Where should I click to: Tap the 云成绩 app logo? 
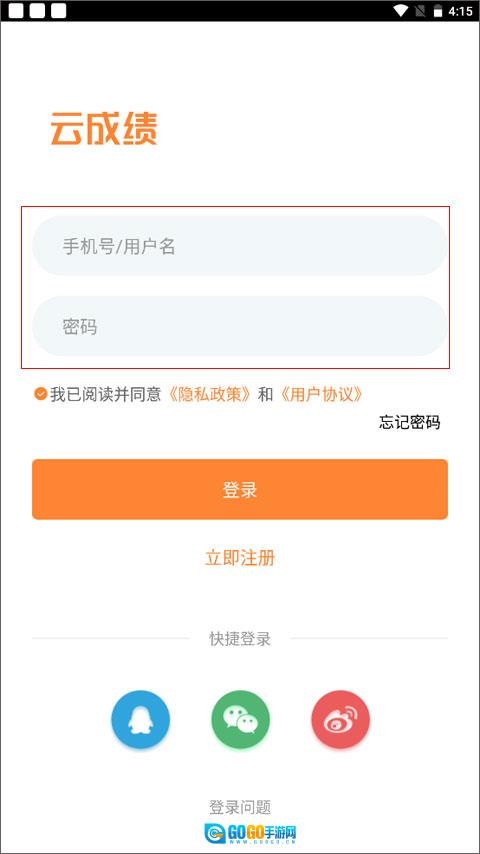click(104, 129)
